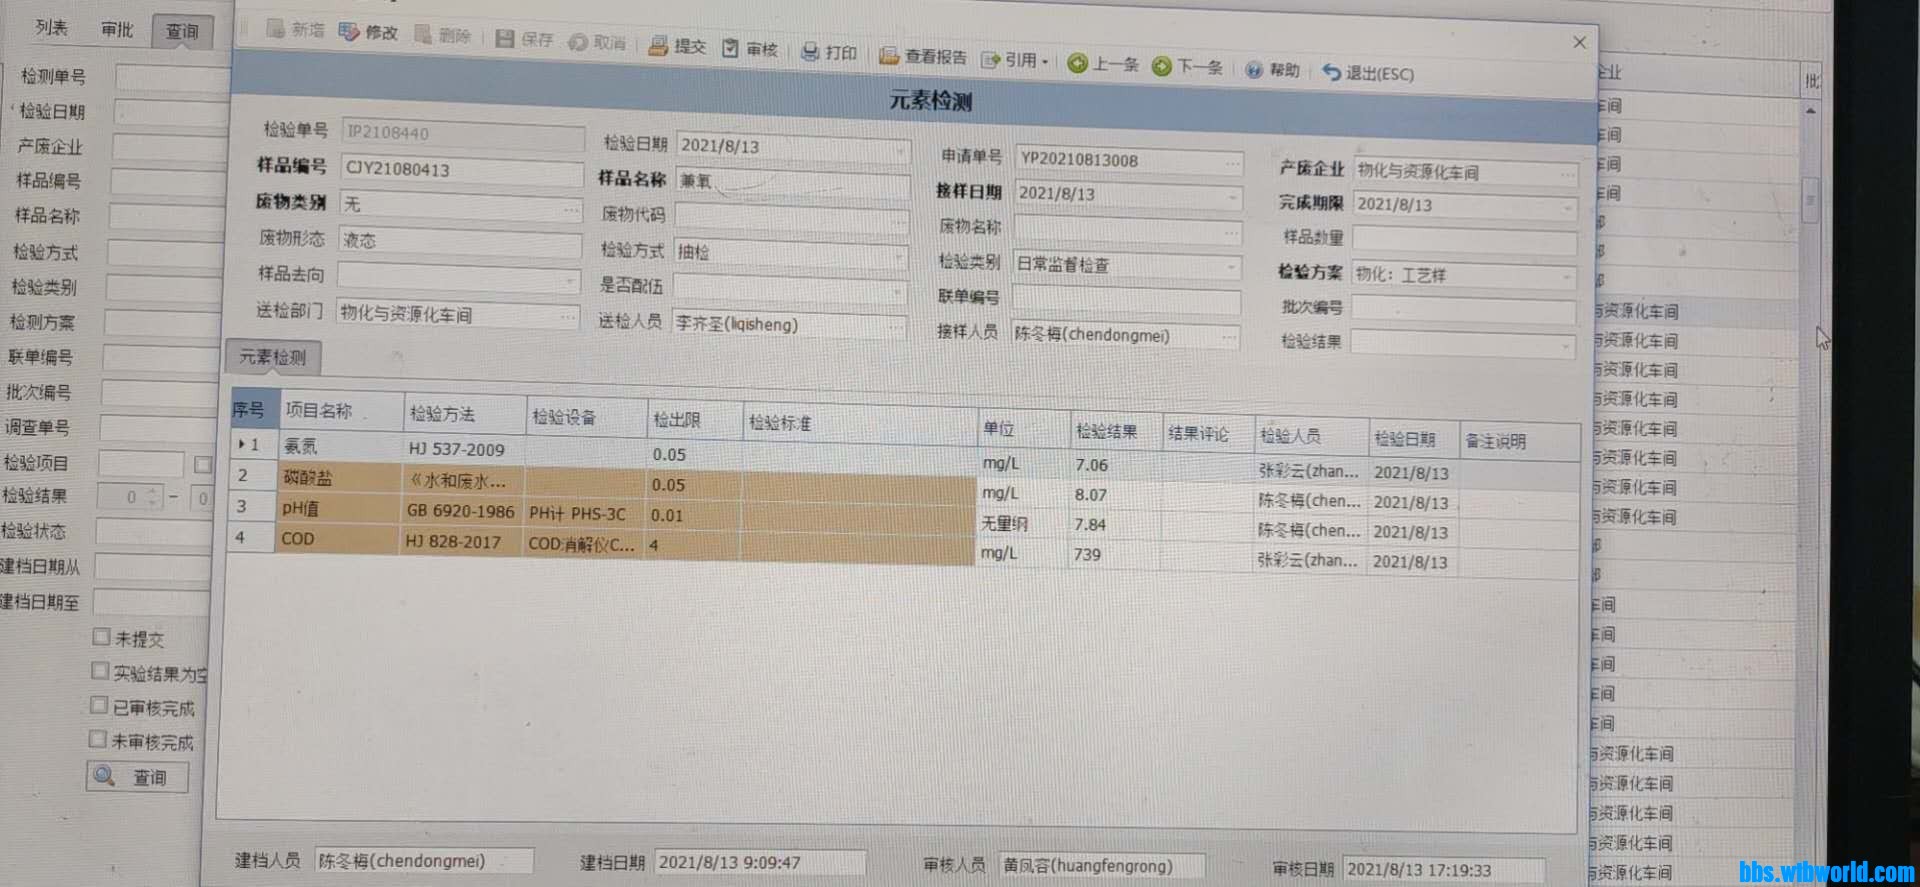
Task: Select the 磷酸盐 row cell
Action: click(338, 478)
